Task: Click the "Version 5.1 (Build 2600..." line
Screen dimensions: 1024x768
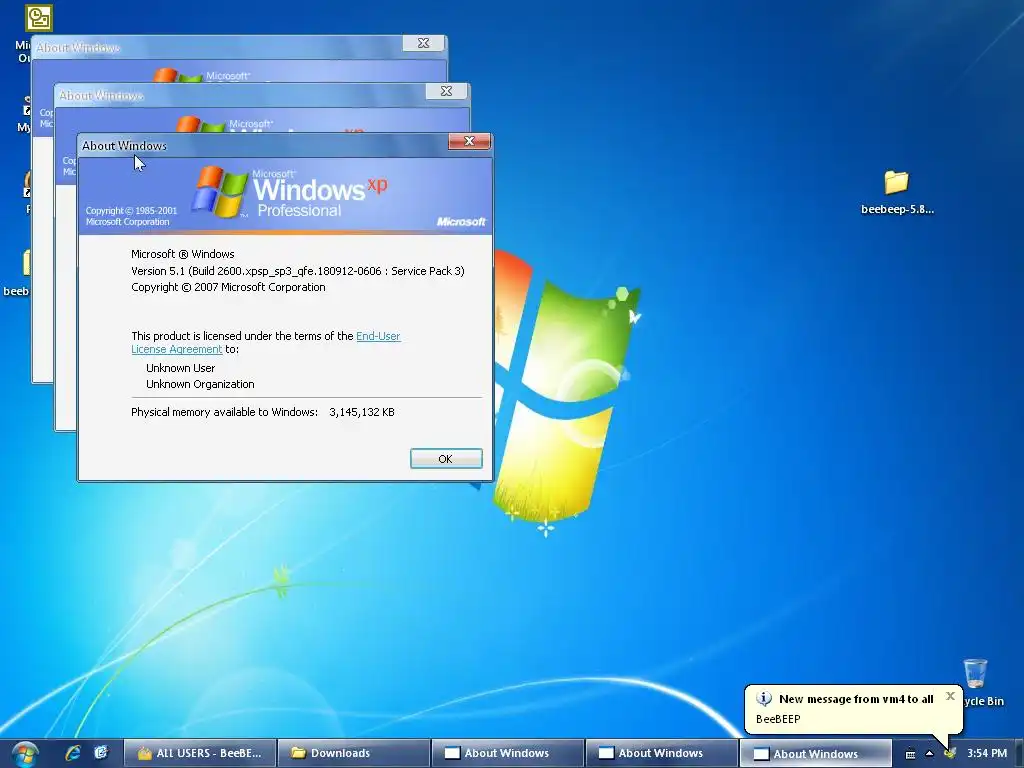Action: pos(298,271)
